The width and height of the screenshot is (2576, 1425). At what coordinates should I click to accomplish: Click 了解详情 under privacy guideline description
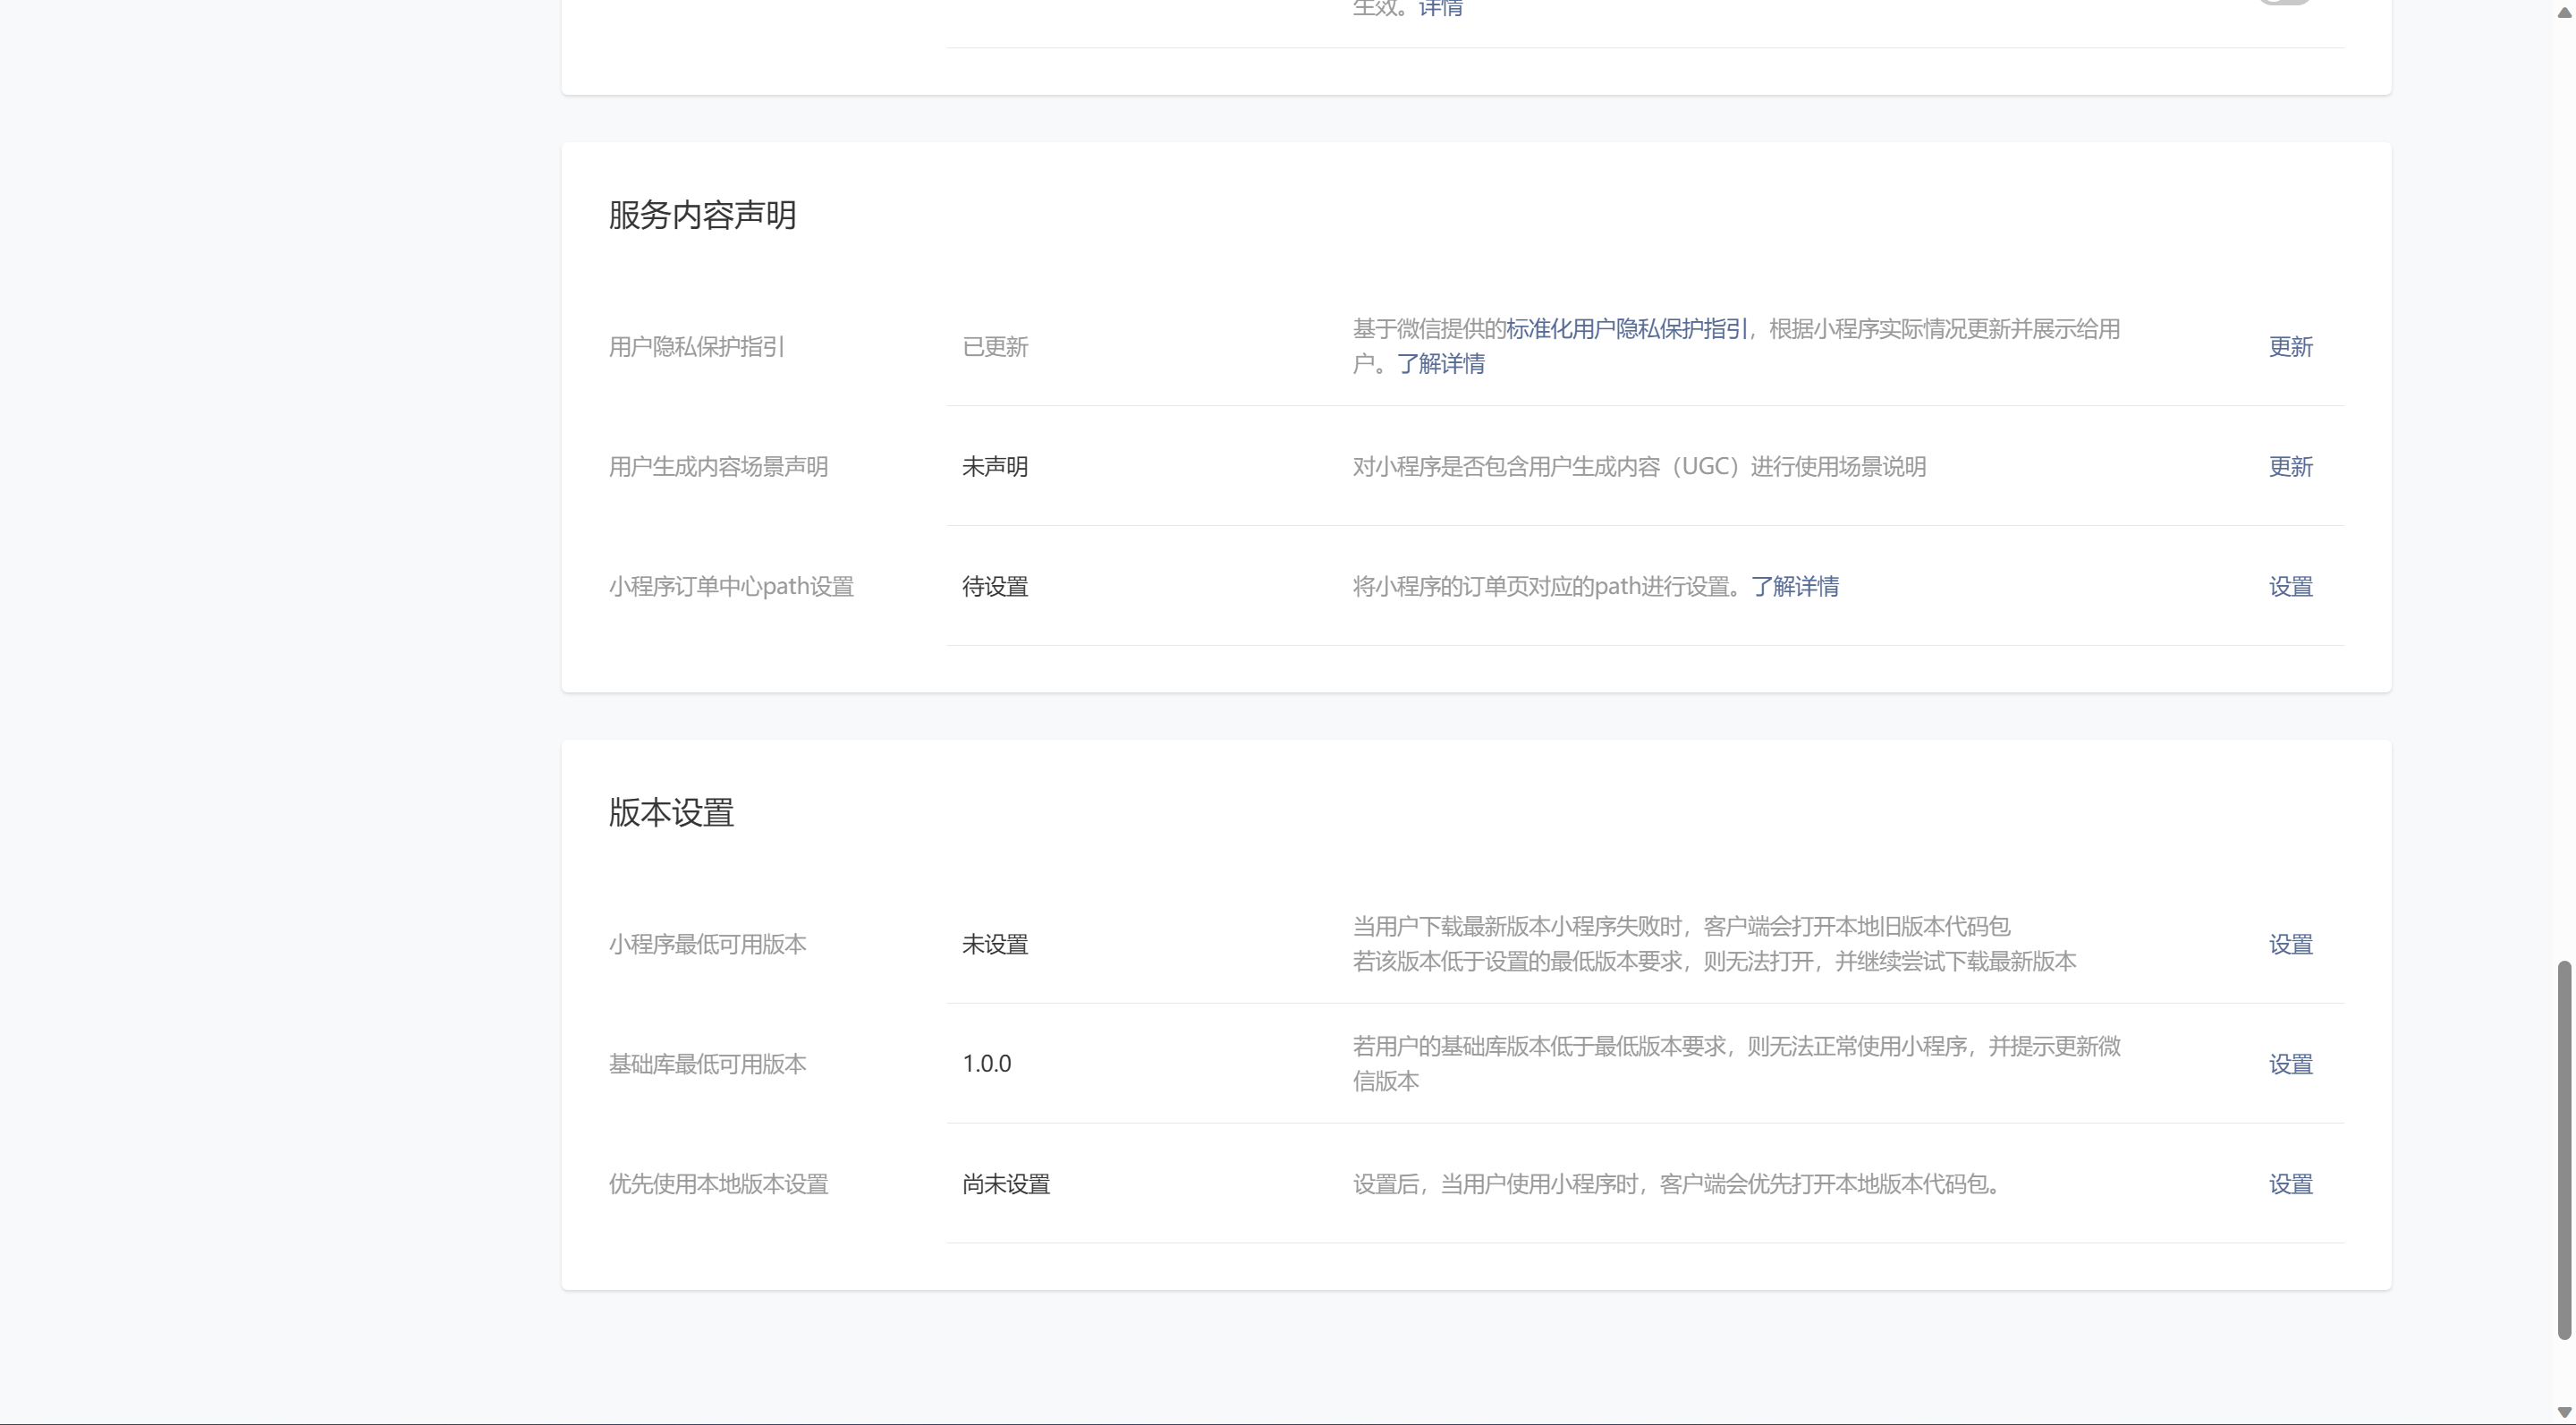[x=1440, y=364]
